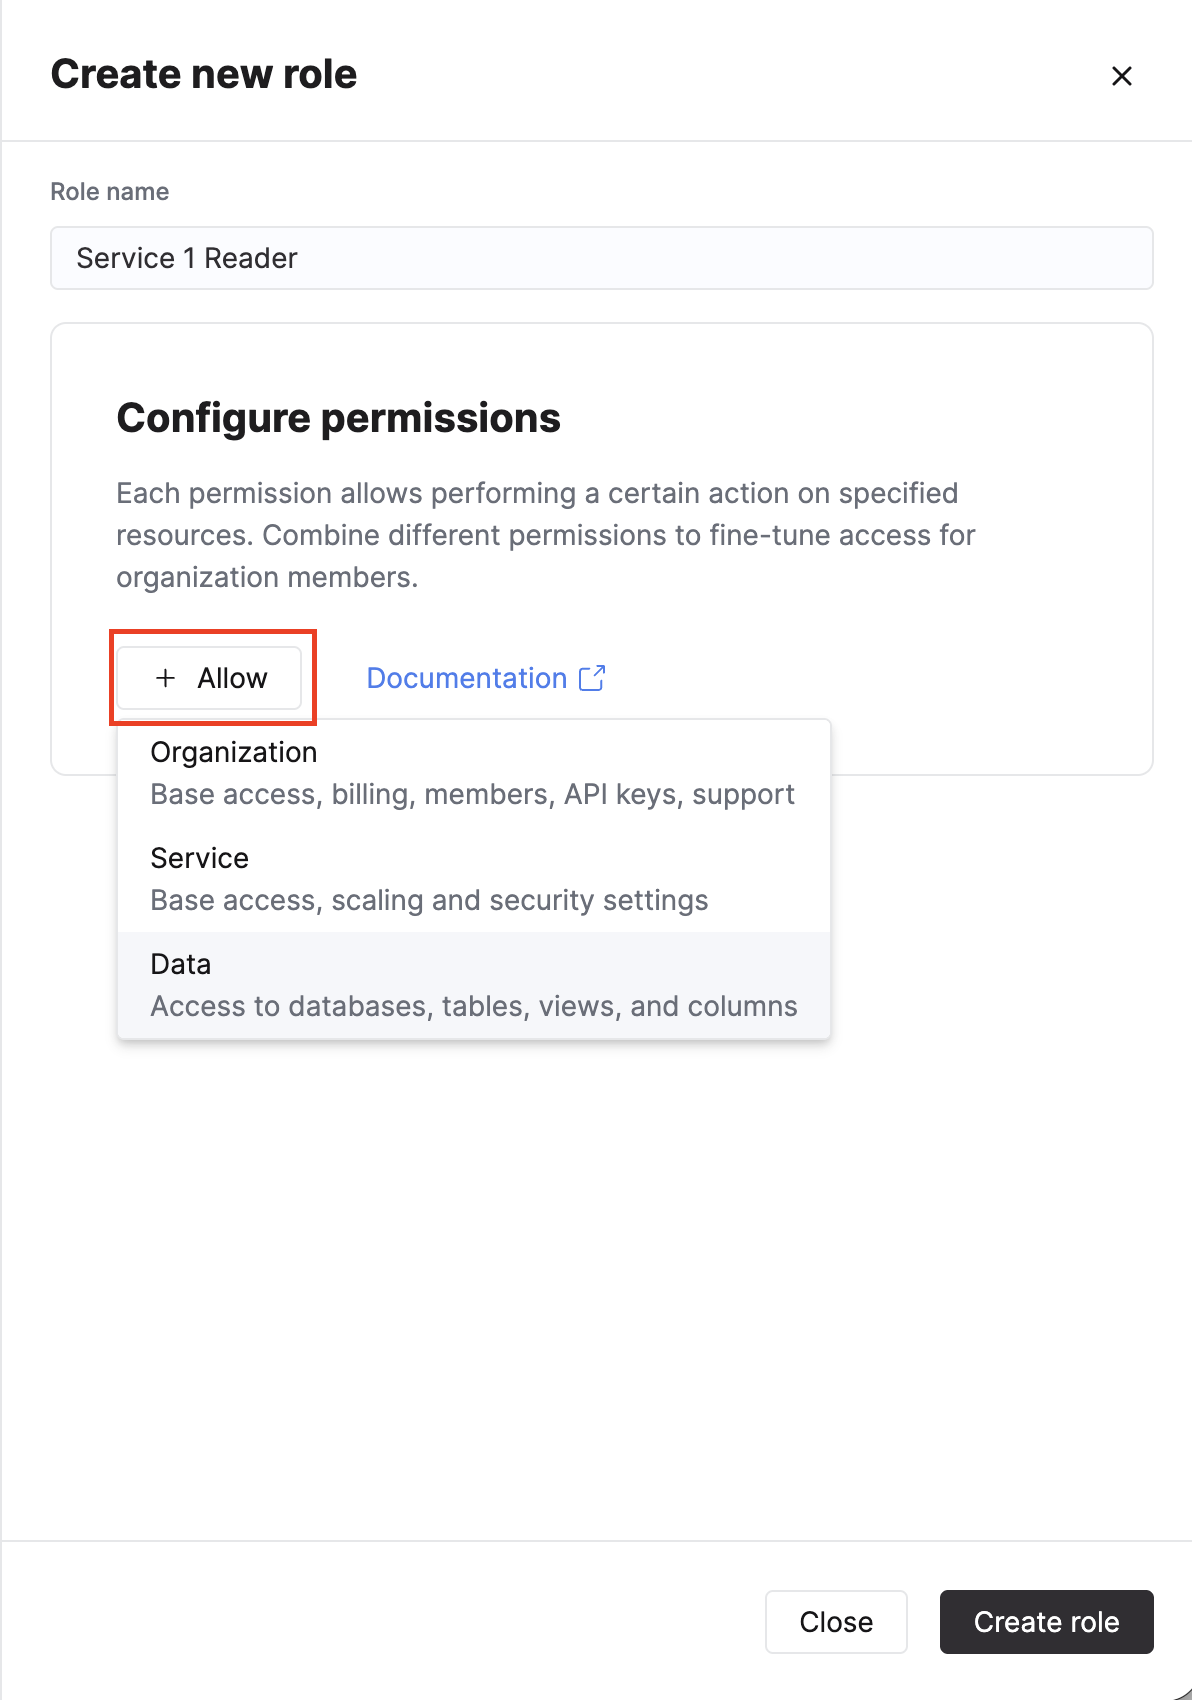Close the dialog using the X icon
This screenshot has width=1192, height=1700.
[1121, 76]
